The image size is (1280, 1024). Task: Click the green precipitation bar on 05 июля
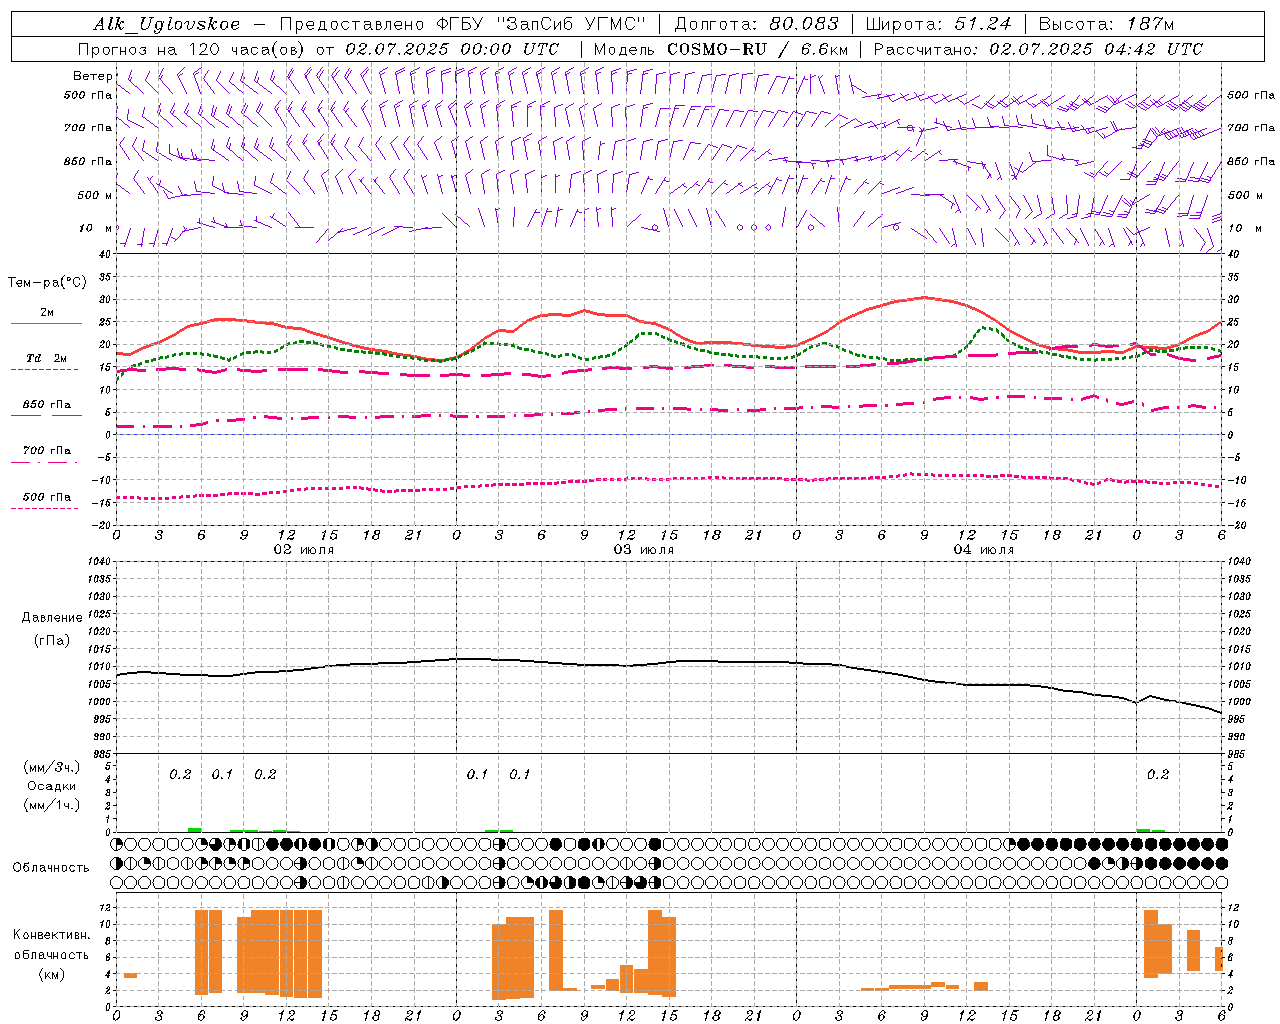point(1150,830)
